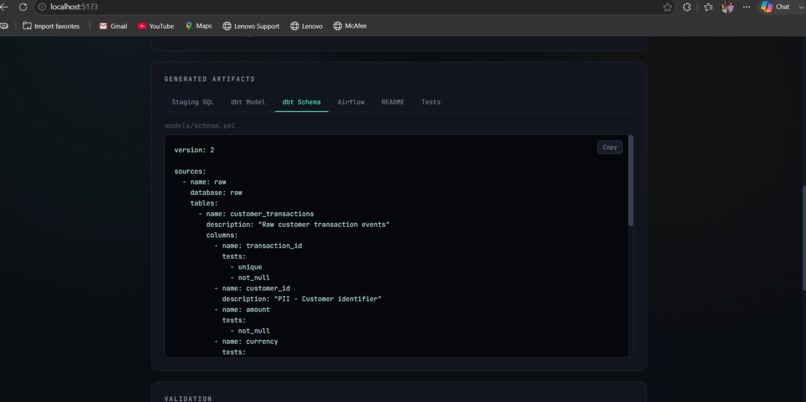806x402 pixels.
Task: Open the Copilot Chat button
Action: pos(776,7)
